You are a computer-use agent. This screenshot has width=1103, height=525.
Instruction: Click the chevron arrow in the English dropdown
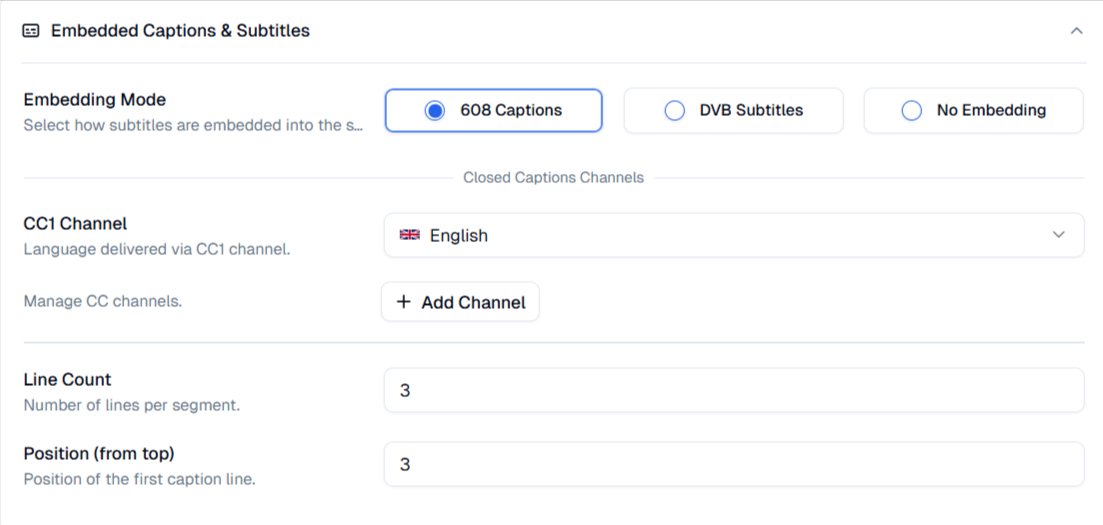1059,236
